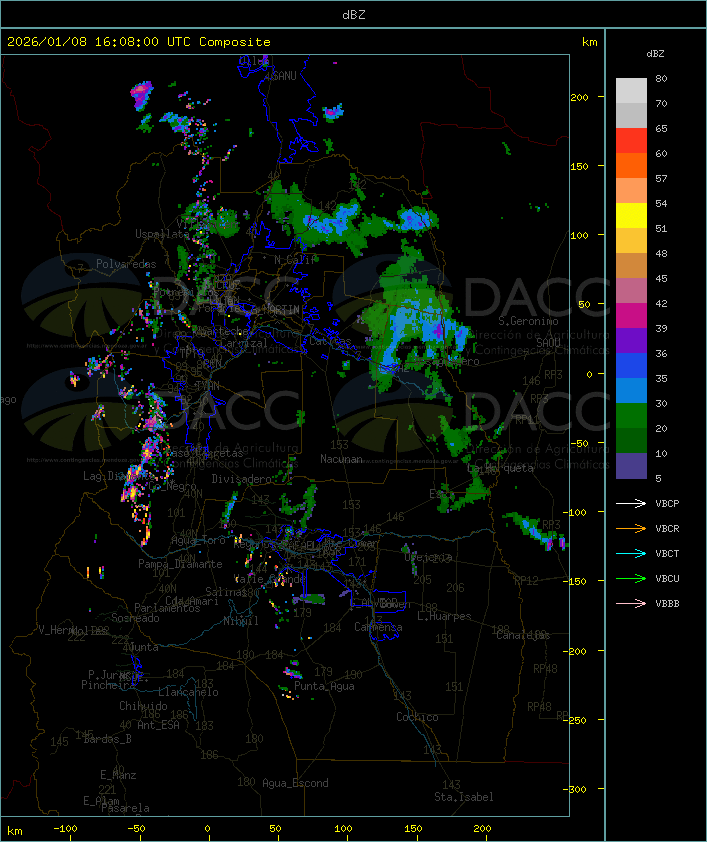This screenshot has width=707, height=842.
Task: Pick the topmost light gray legend swatch
Action: [x=631, y=90]
